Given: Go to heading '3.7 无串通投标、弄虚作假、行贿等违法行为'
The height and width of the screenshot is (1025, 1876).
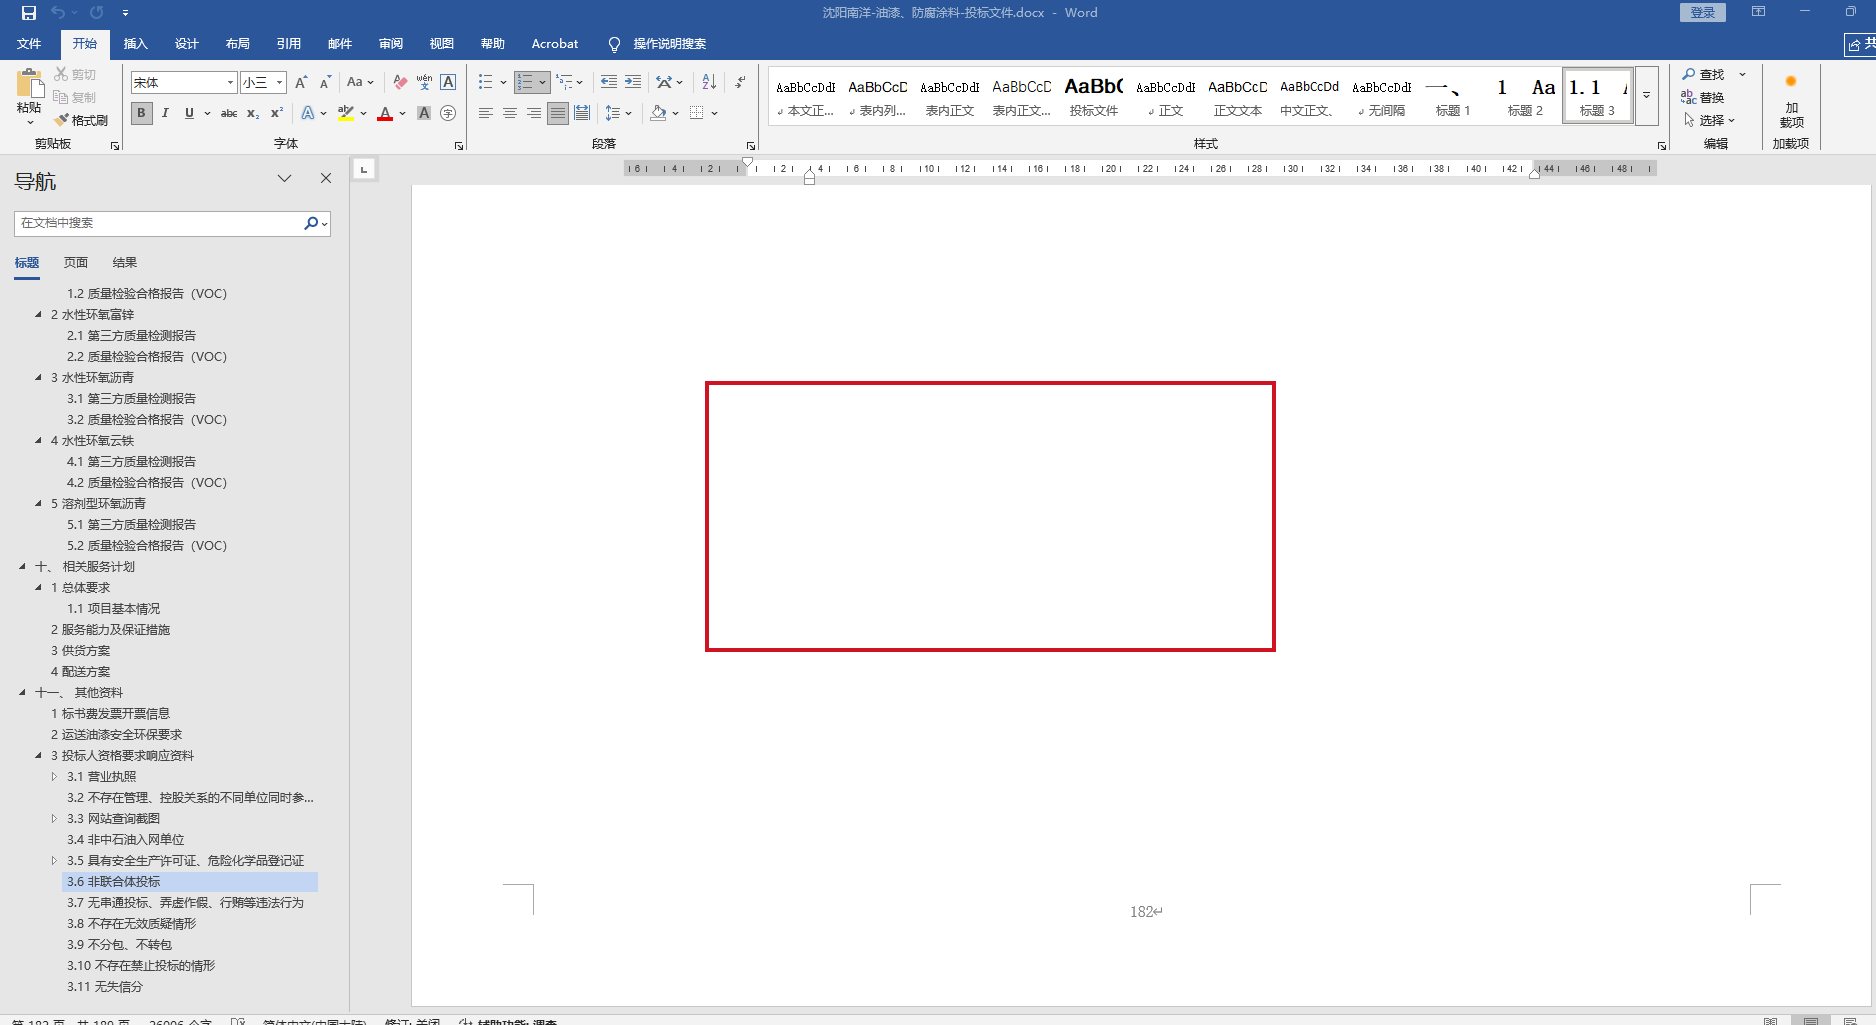Looking at the screenshot, I should point(185,903).
